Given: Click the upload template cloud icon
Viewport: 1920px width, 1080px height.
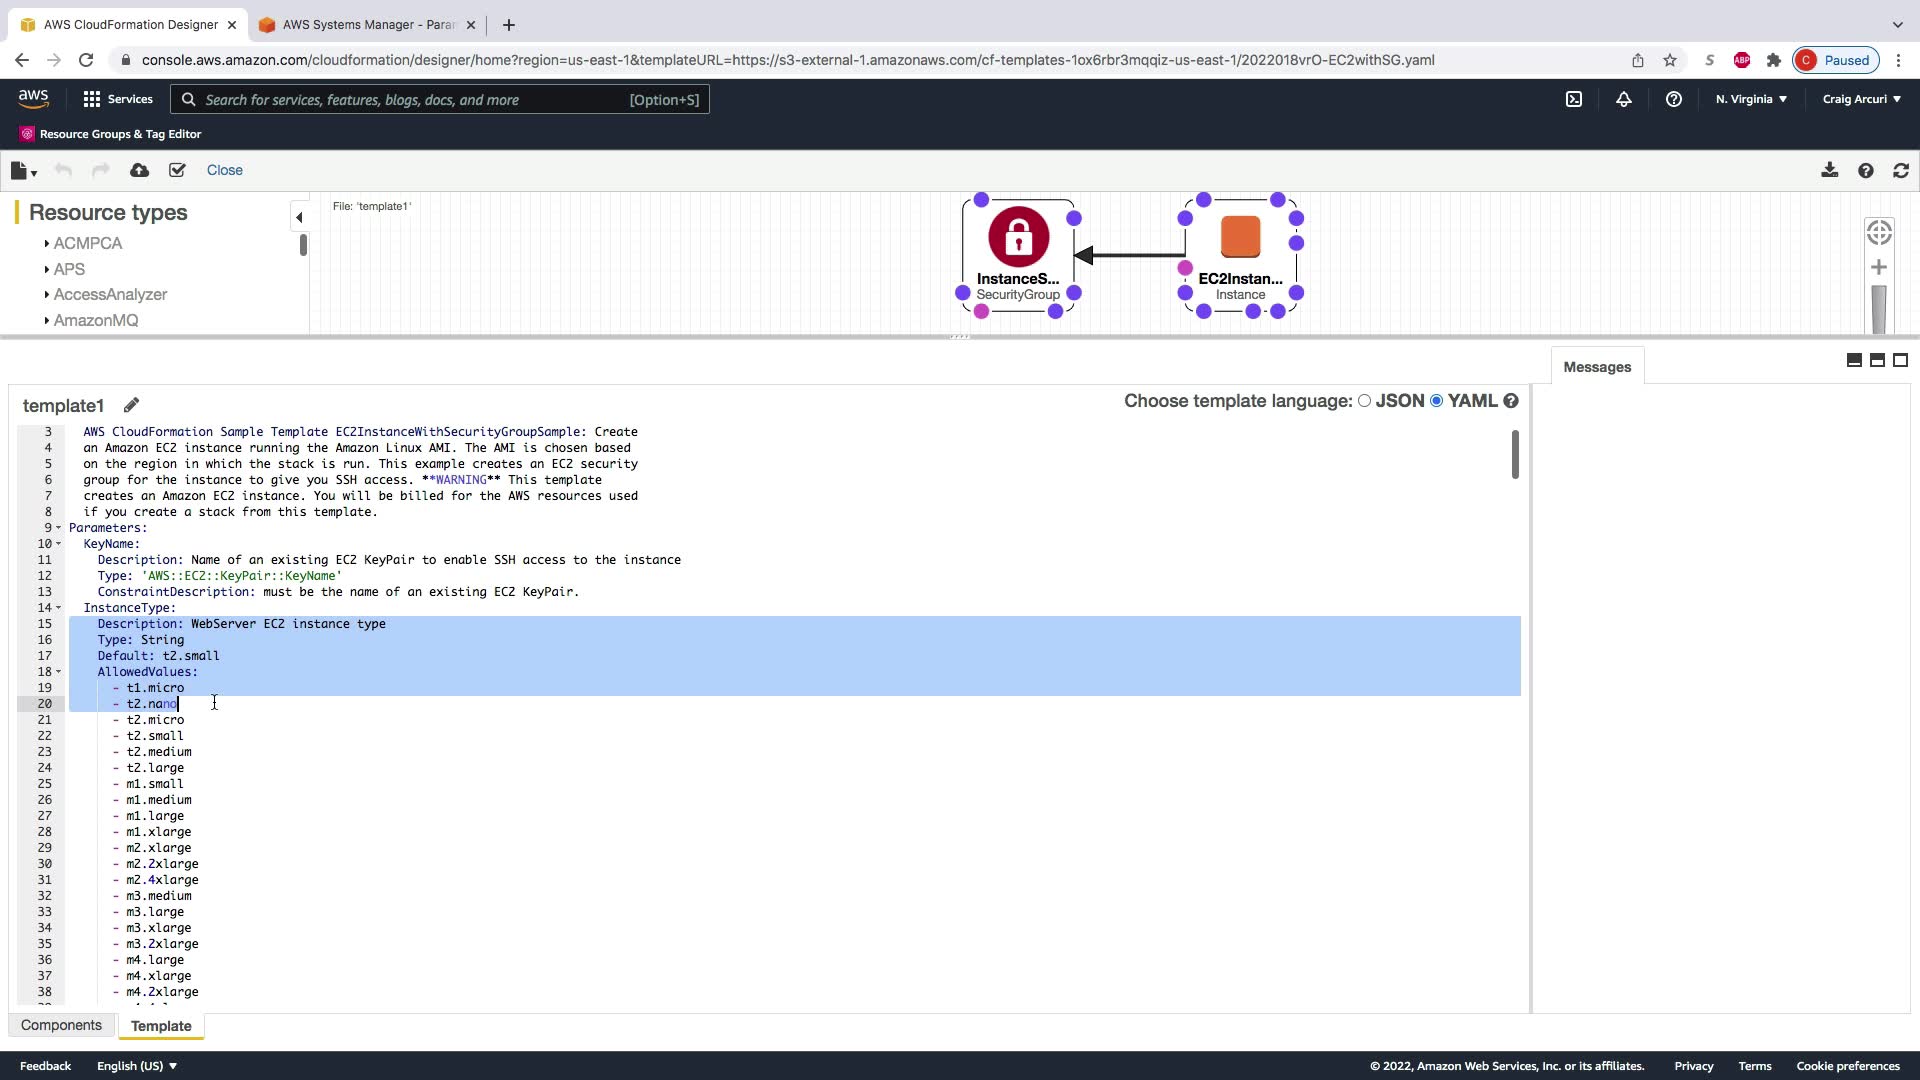Looking at the screenshot, I should click(140, 171).
